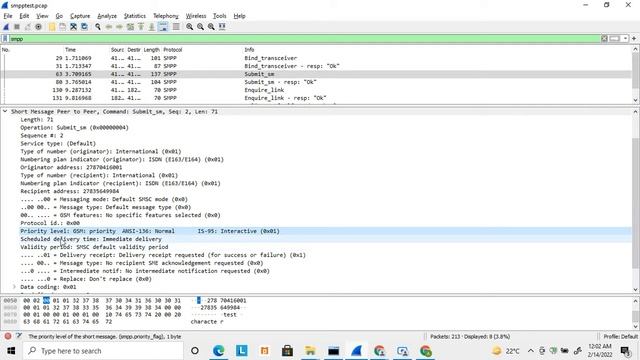This screenshot has width=640, height=360.
Task: Click the Restart current capture icon
Action: coord(27,27)
